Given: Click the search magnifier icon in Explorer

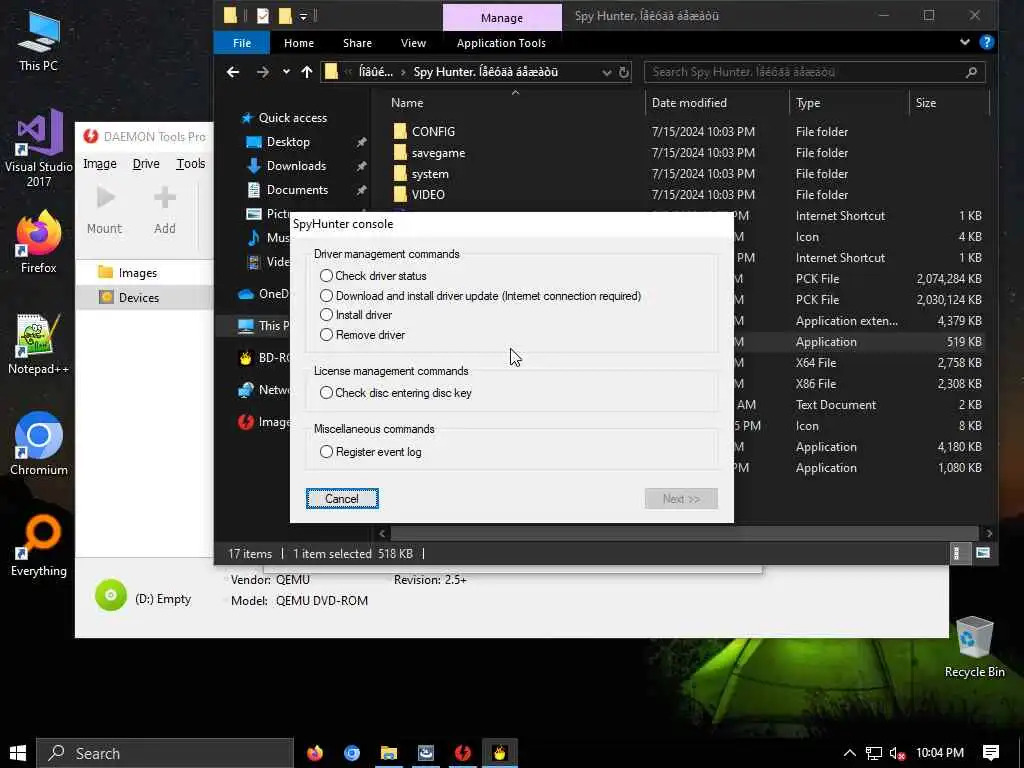Looking at the screenshot, I should pyautogui.click(x=972, y=72).
